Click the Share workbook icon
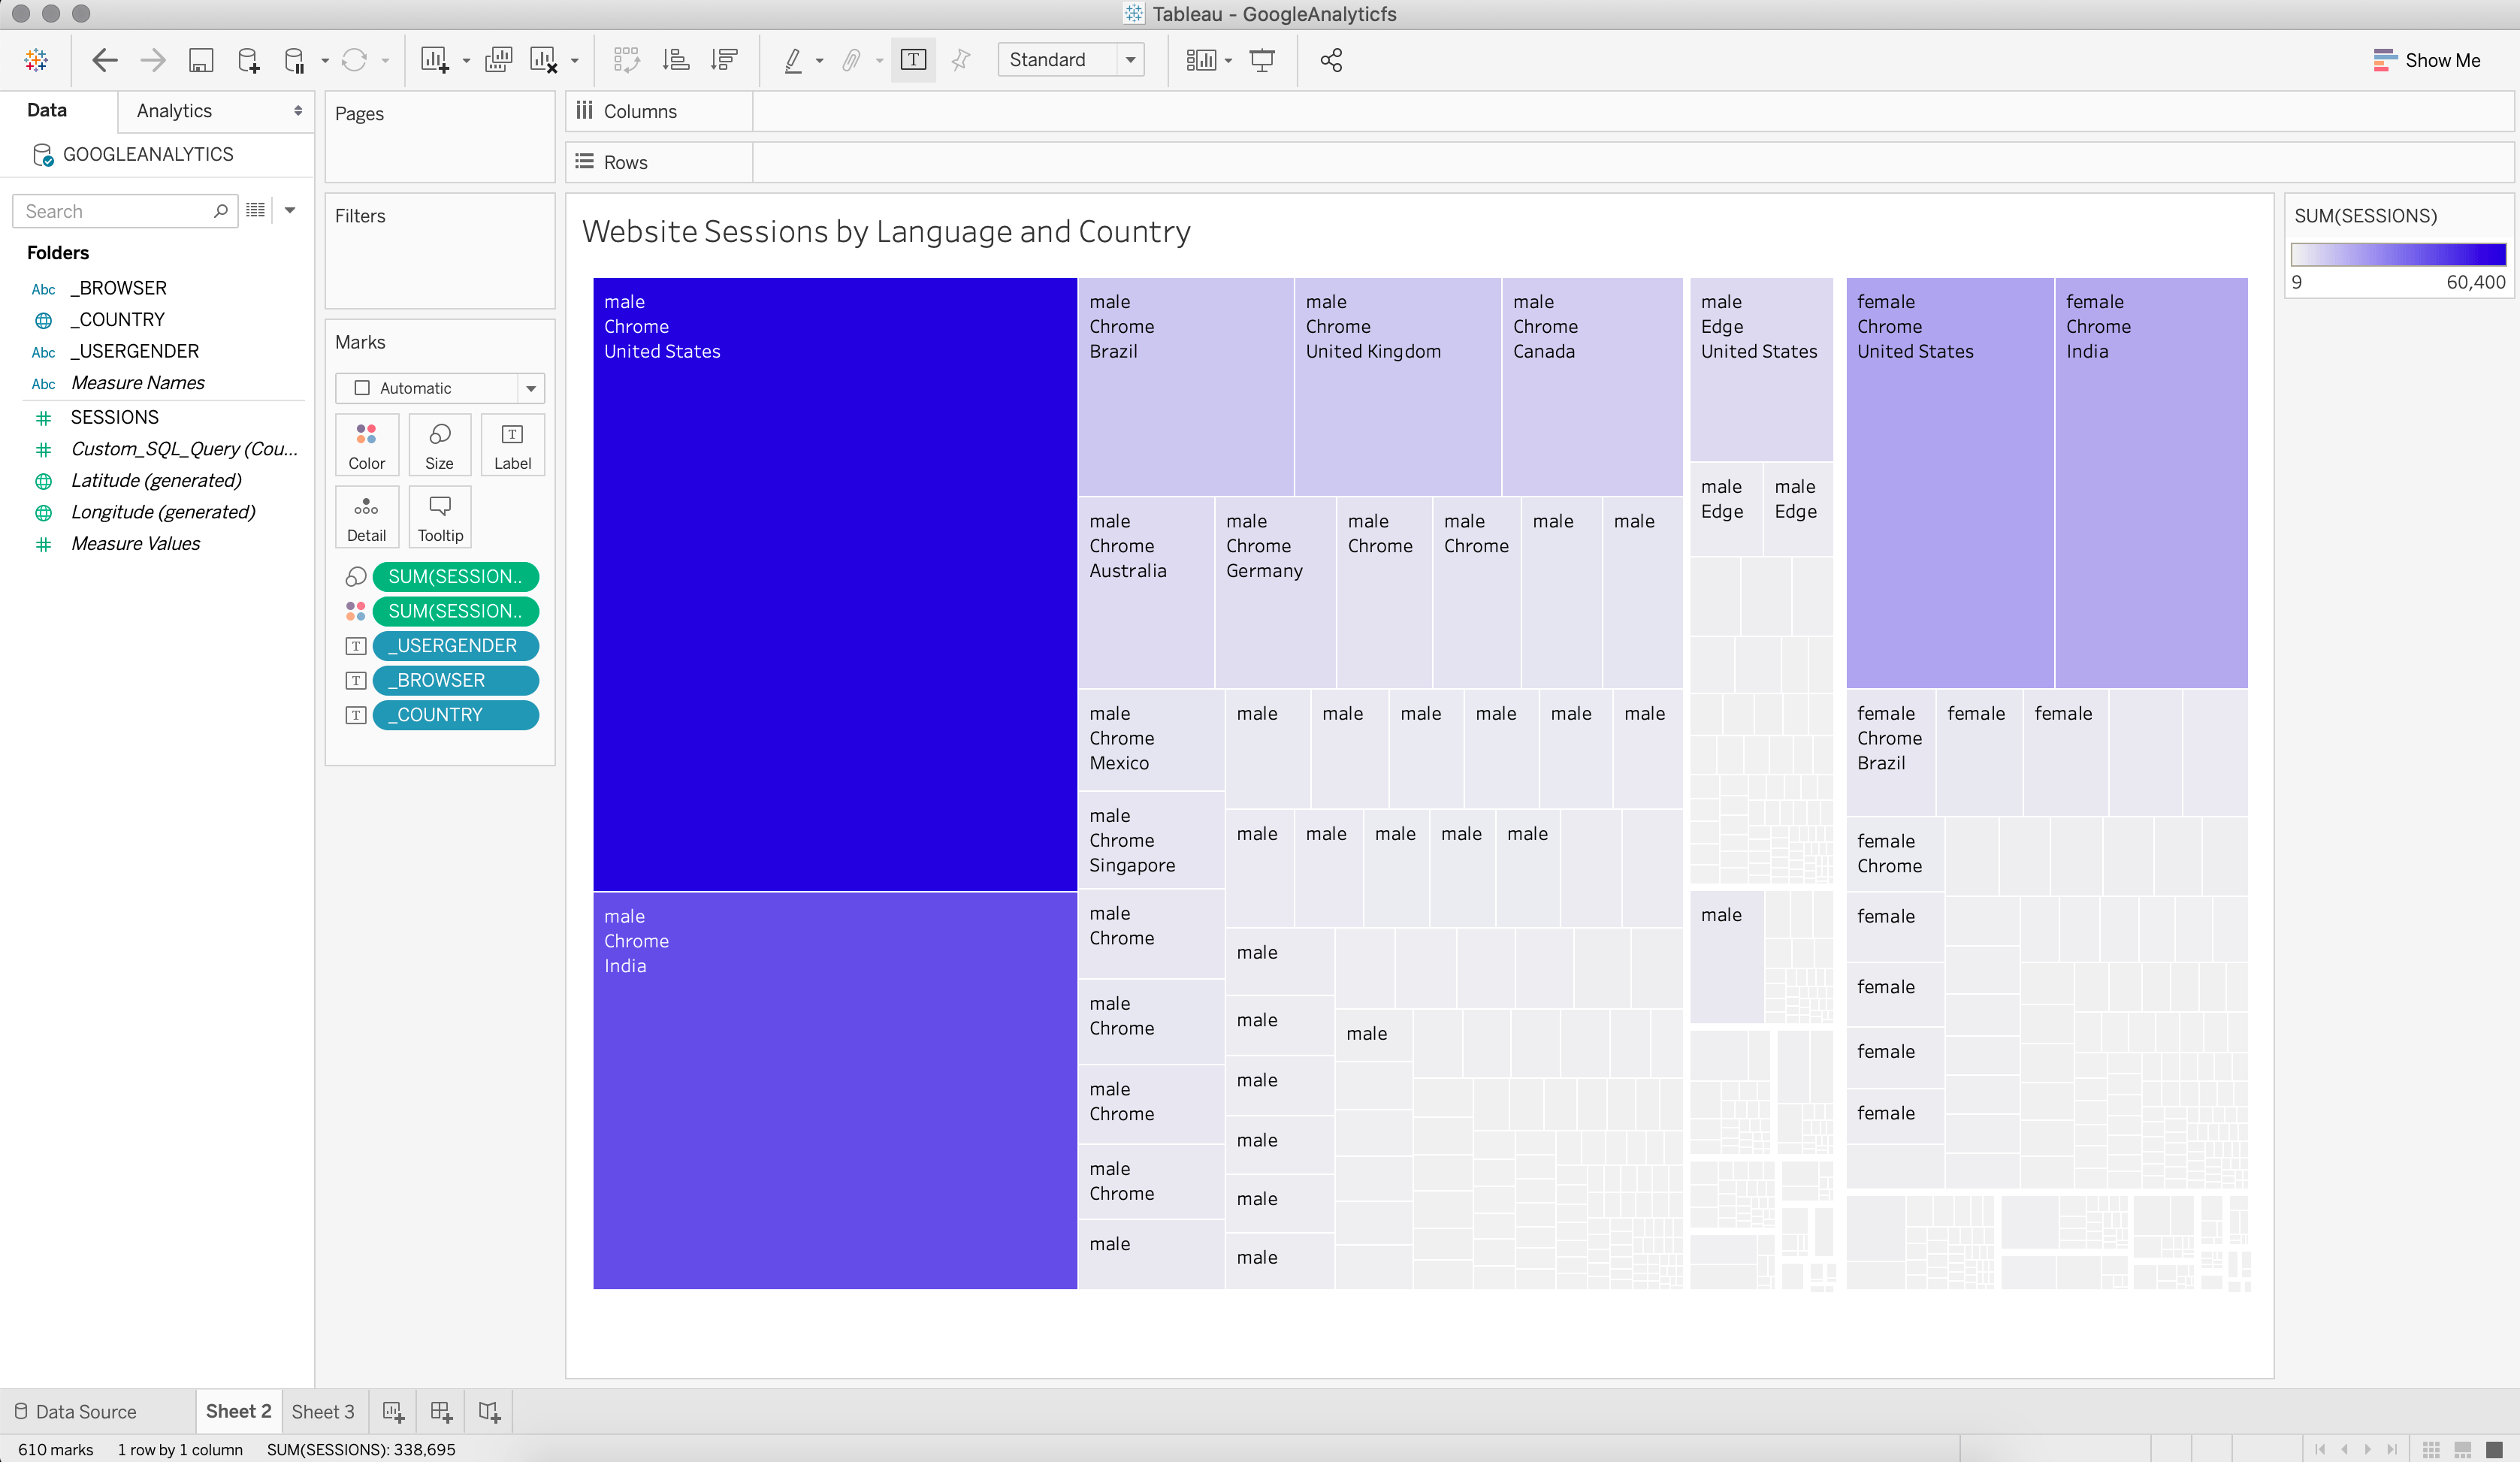Viewport: 2520px width, 1462px height. click(1330, 60)
